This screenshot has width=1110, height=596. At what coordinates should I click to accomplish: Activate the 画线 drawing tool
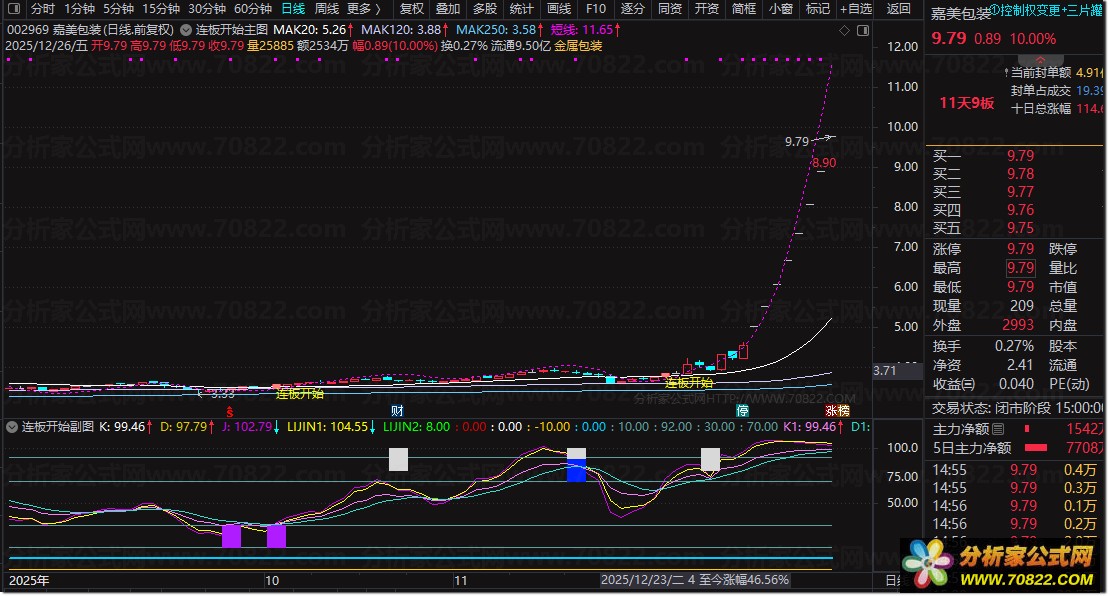[x=559, y=8]
